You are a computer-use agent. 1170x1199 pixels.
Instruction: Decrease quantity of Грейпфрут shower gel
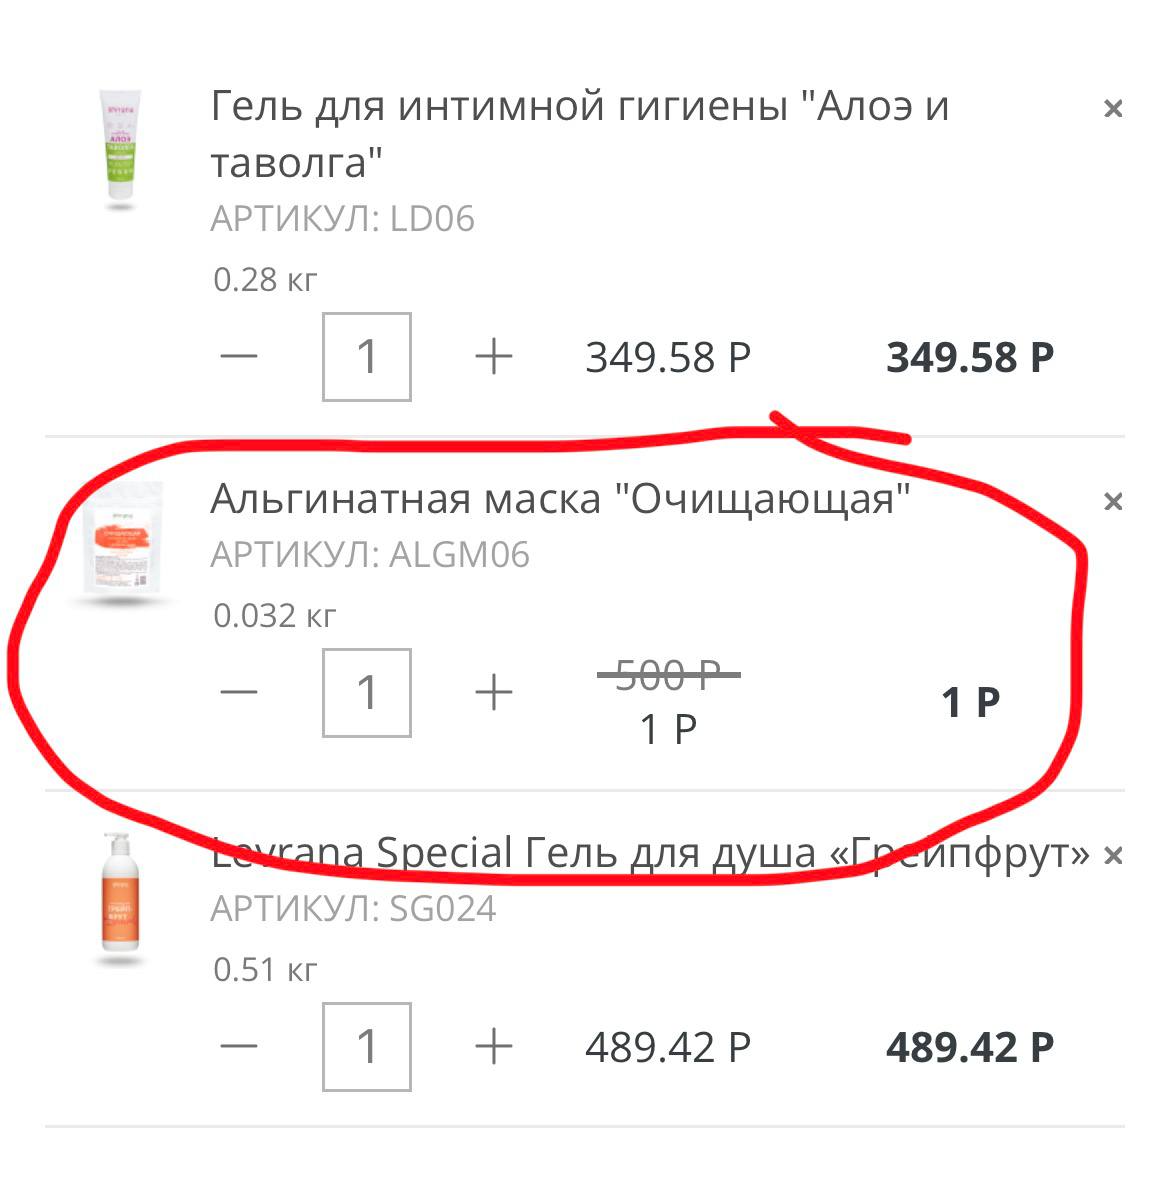tap(239, 1046)
